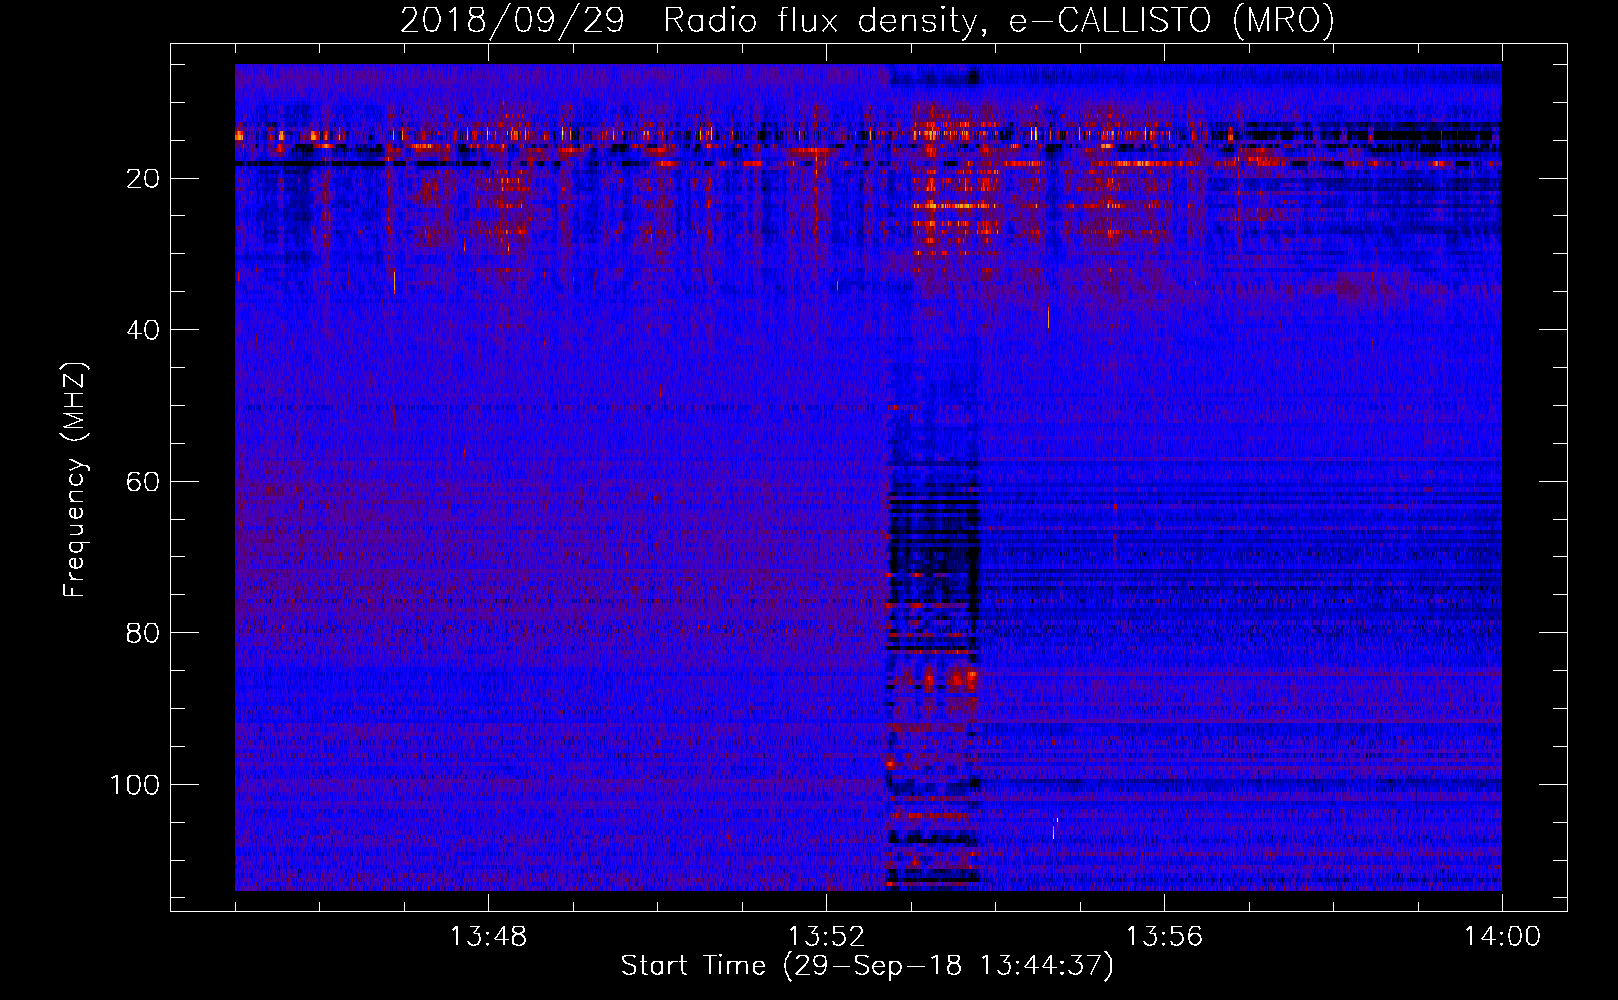1618x1000 pixels.
Task: Click the 80 MHz frequency tick label
Action: point(144,633)
